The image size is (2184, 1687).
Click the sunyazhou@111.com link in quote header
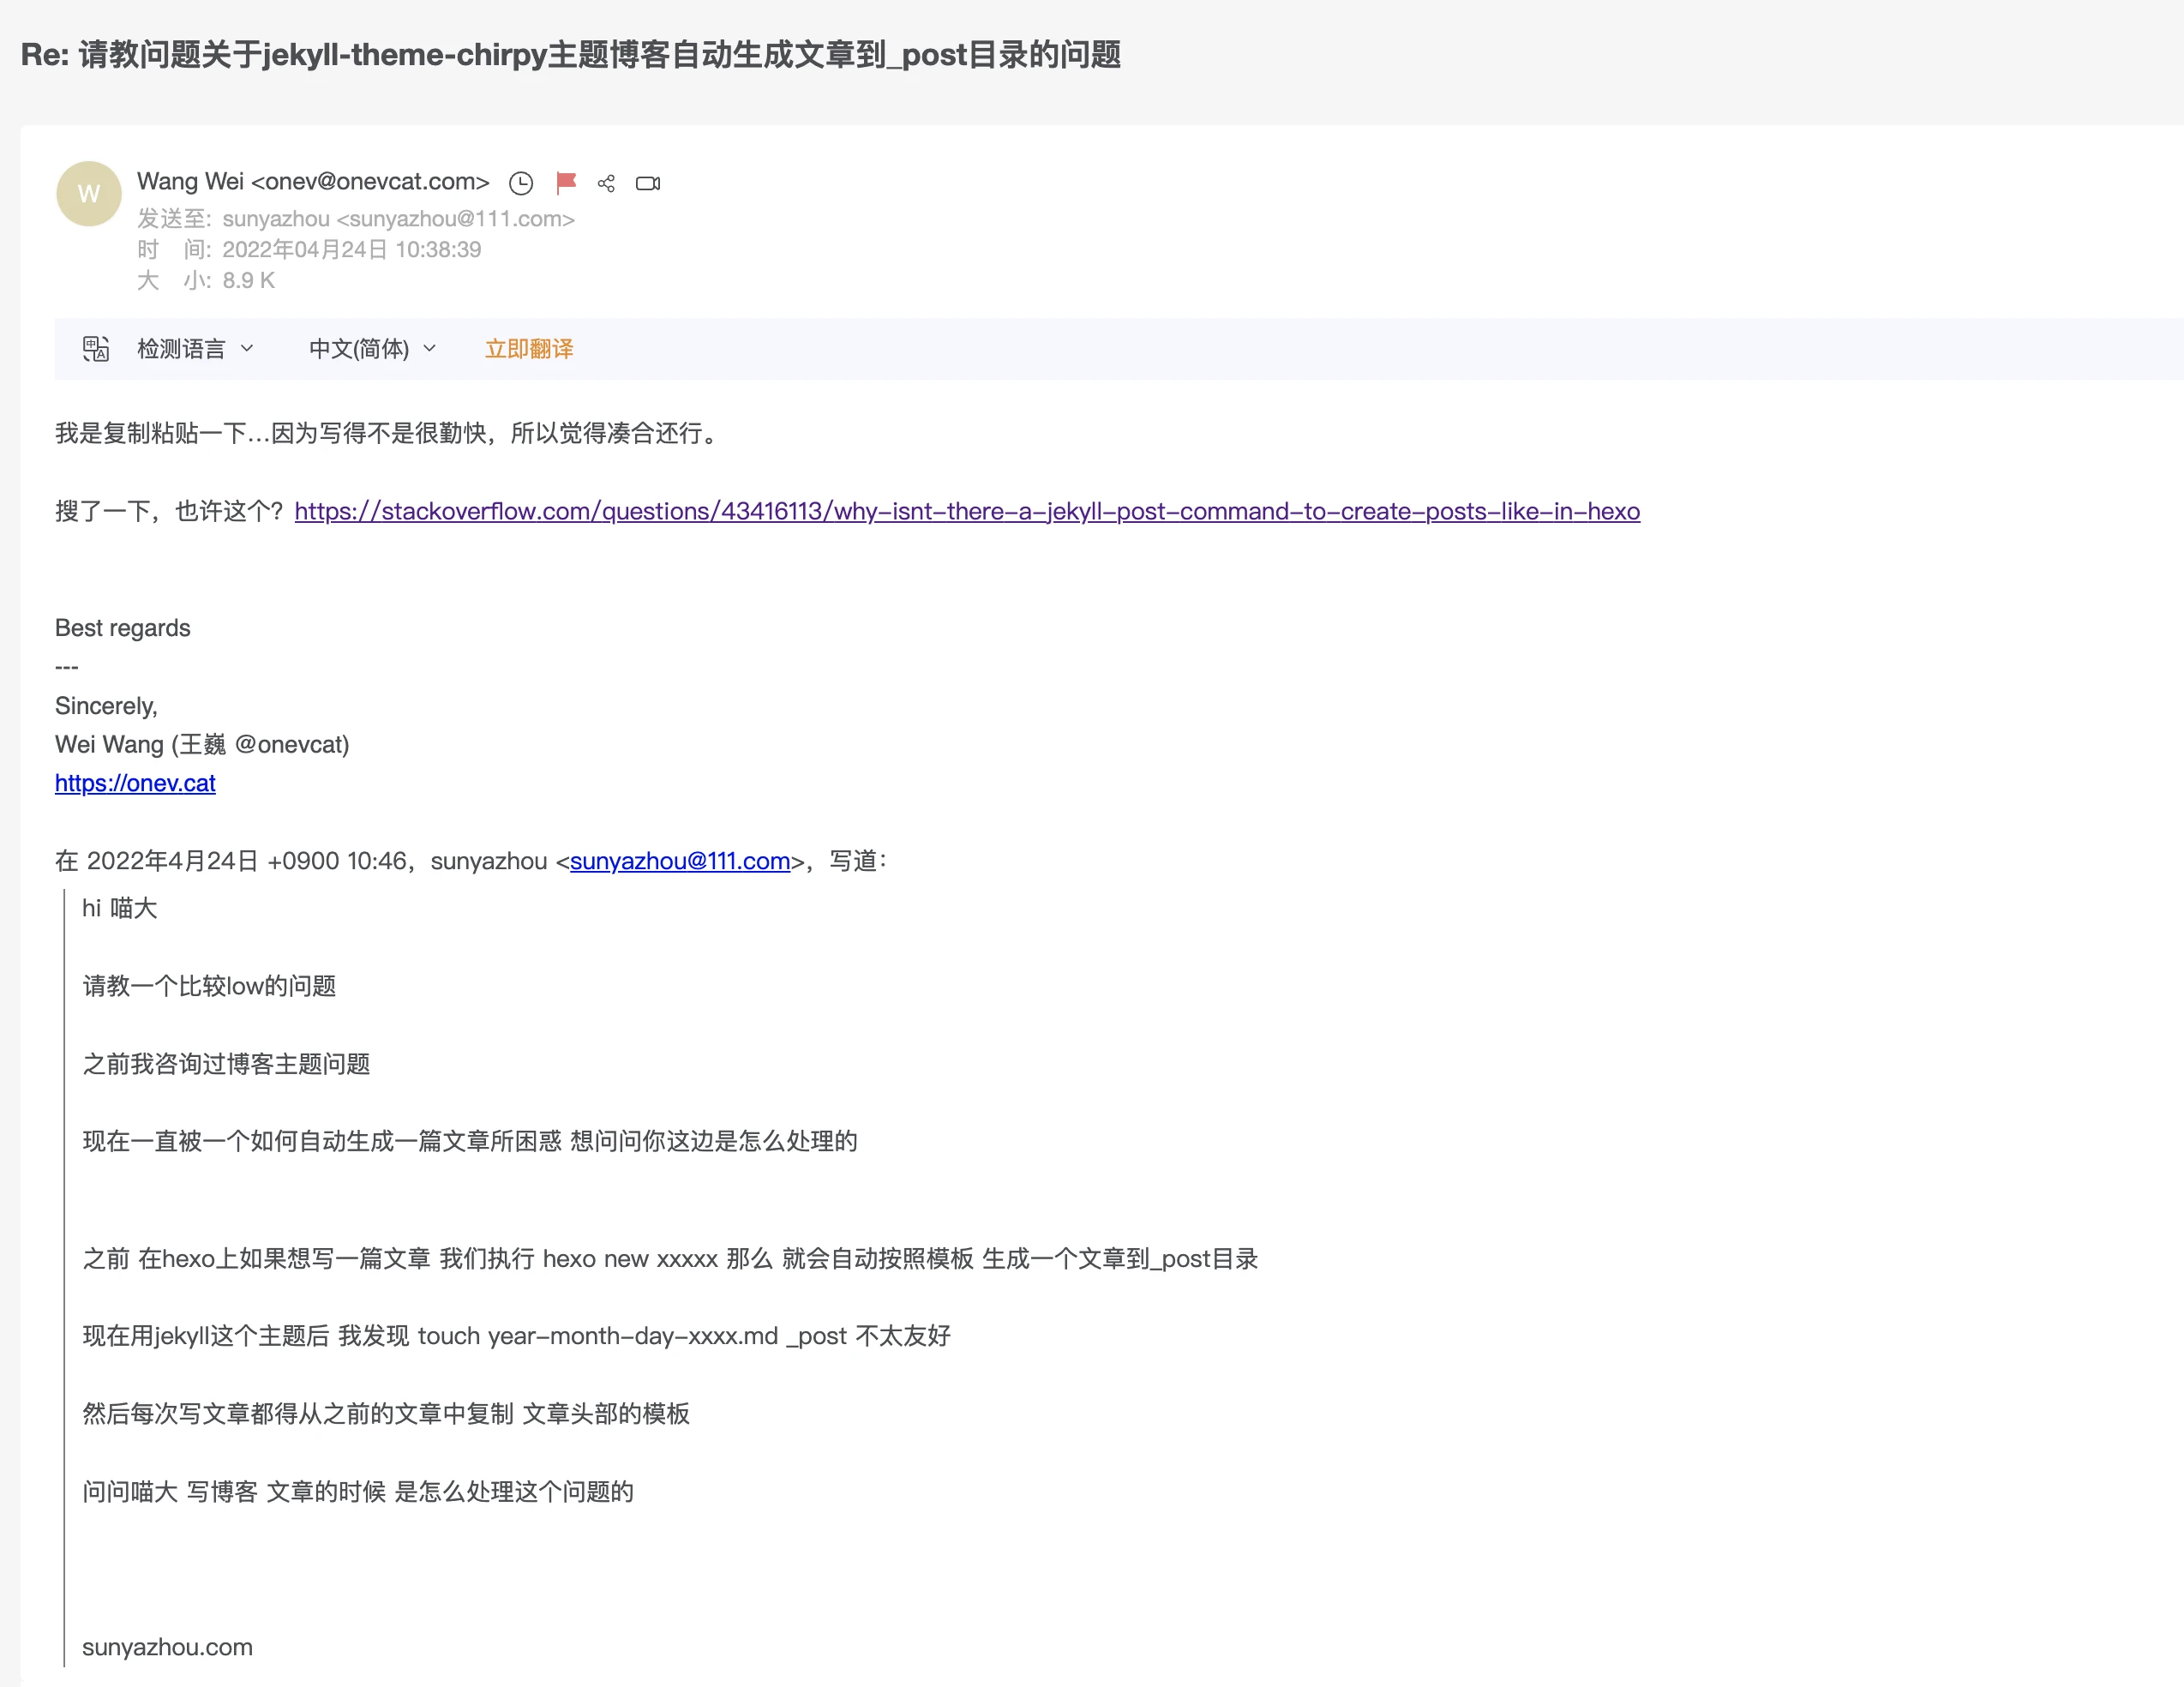pos(680,861)
